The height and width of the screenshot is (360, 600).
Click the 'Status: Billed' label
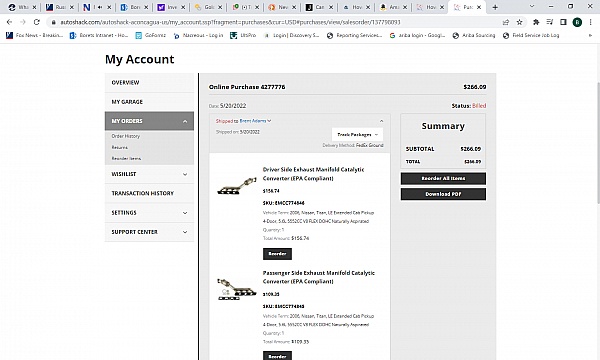[469, 106]
